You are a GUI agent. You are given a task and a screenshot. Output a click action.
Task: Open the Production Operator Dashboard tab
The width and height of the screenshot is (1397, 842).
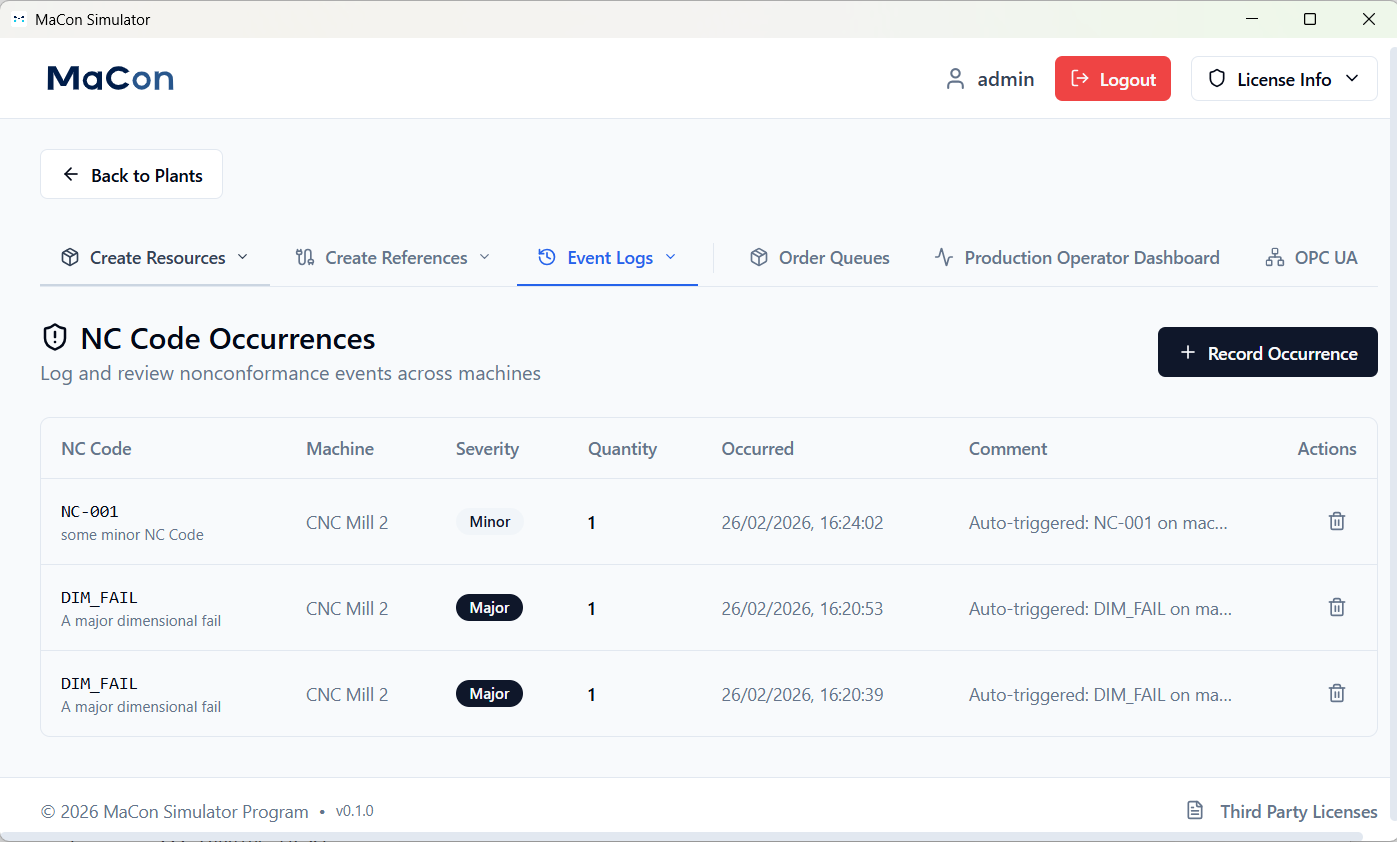coord(1077,258)
